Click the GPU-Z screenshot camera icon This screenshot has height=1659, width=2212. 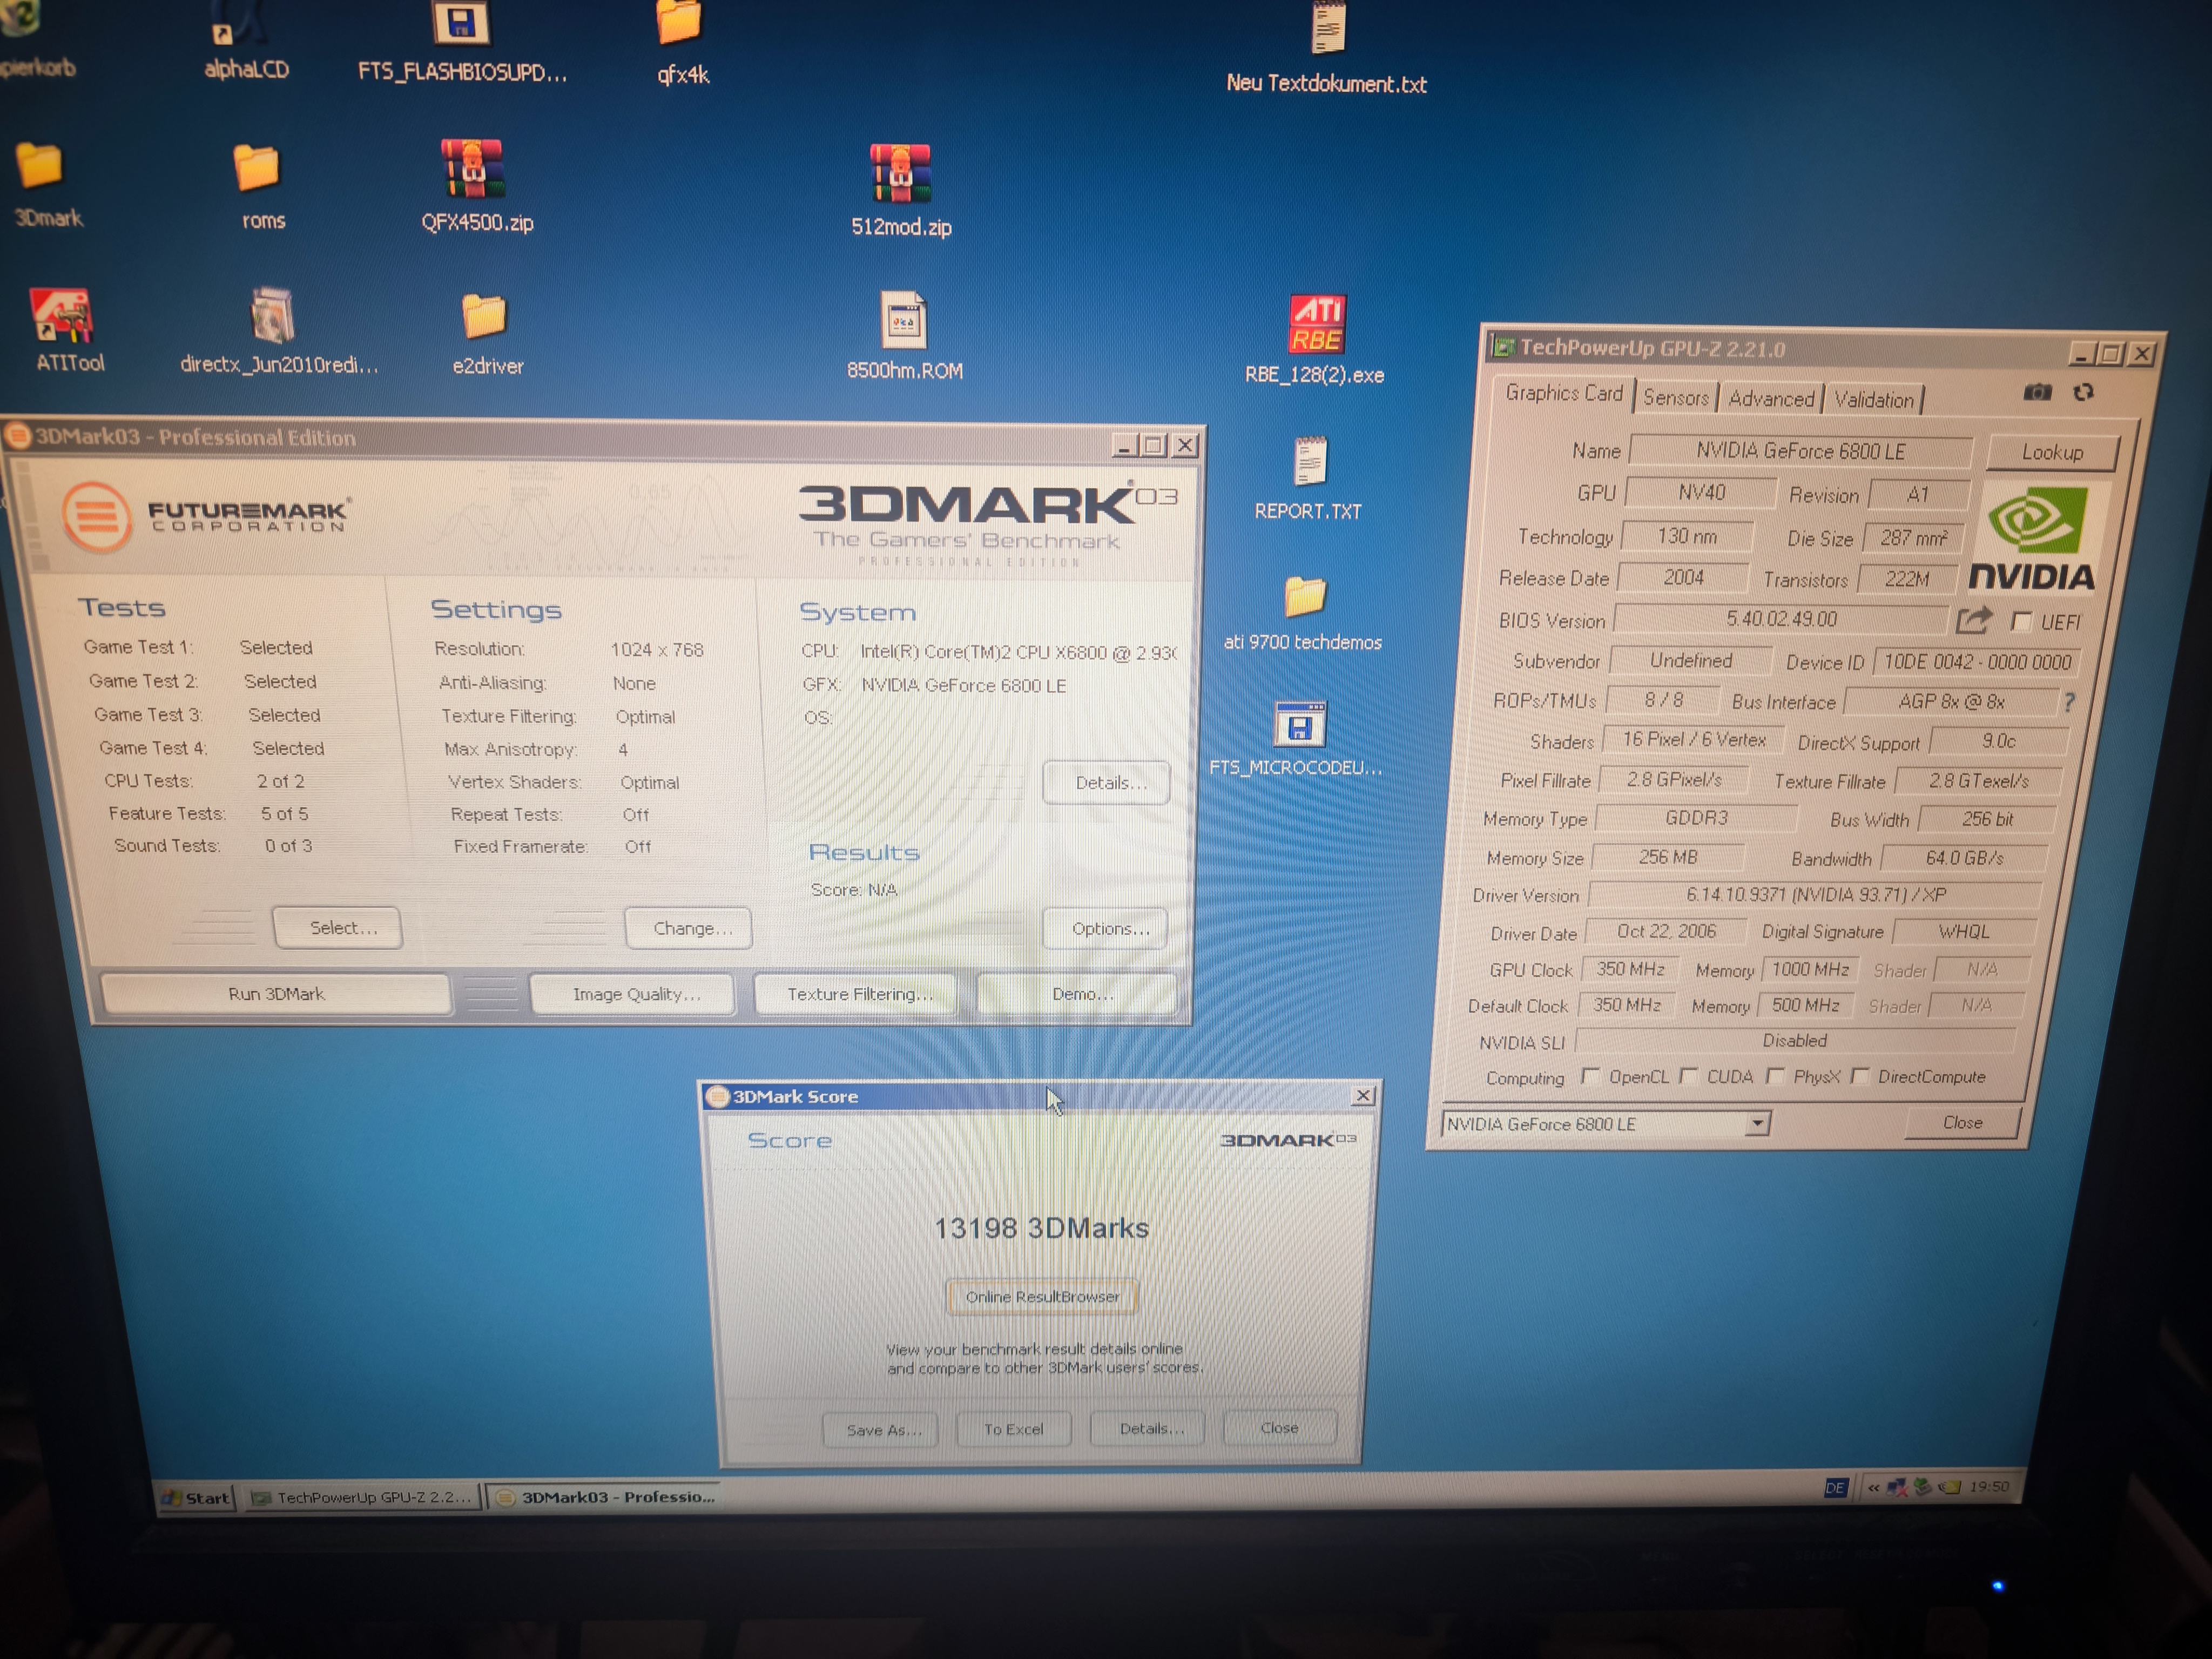(x=2037, y=392)
